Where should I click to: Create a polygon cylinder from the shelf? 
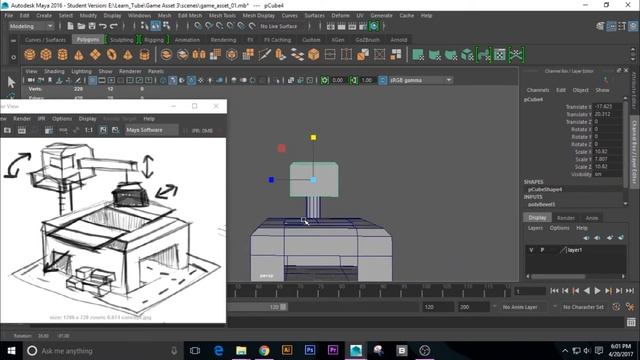[62, 55]
